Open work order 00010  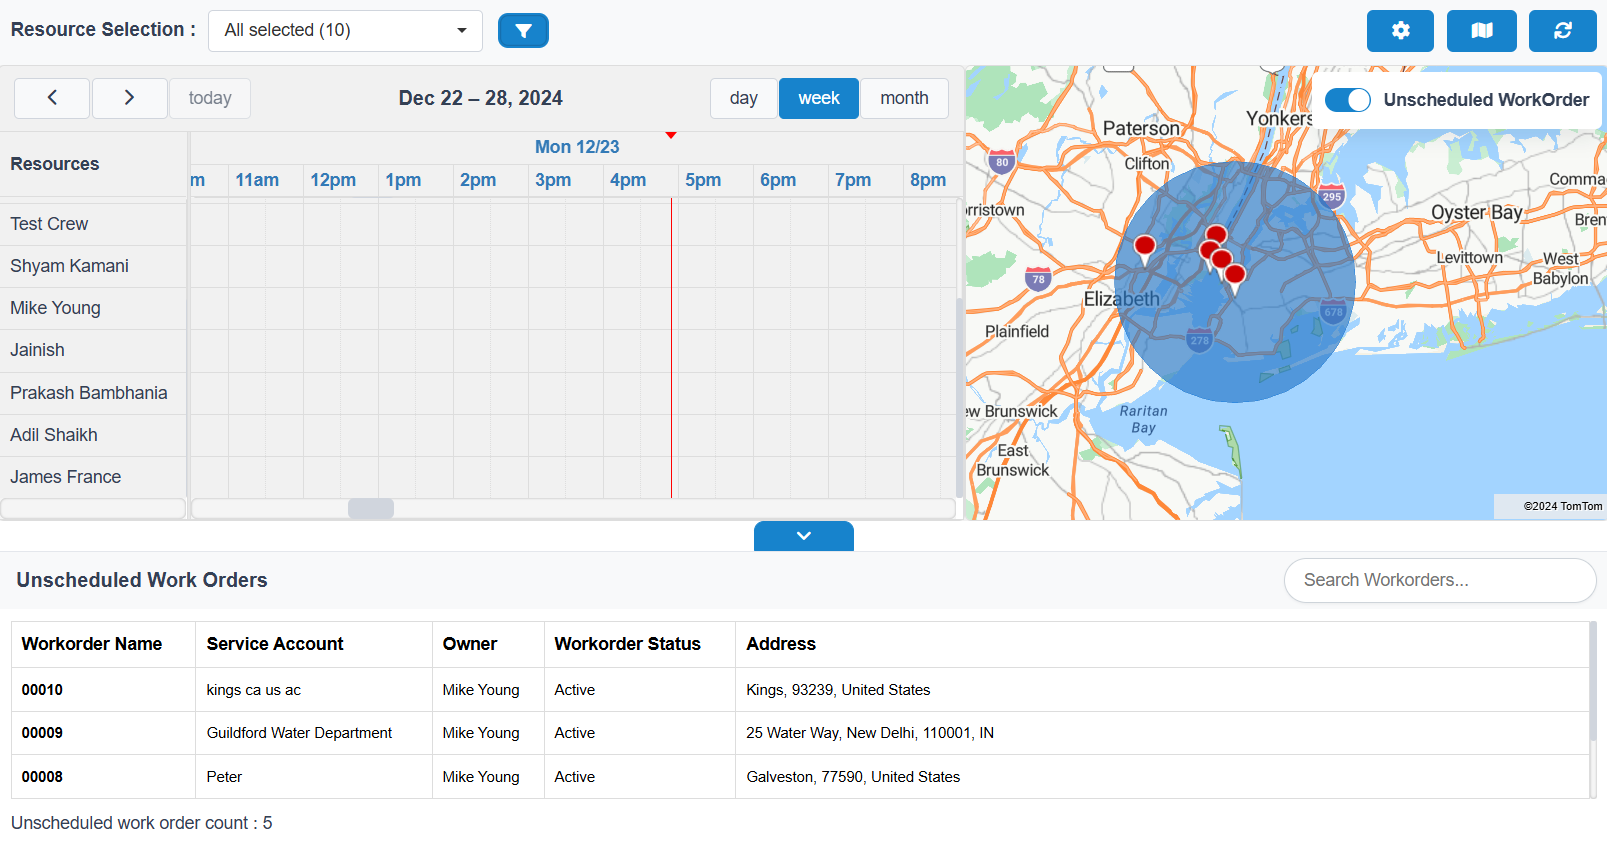point(42,690)
